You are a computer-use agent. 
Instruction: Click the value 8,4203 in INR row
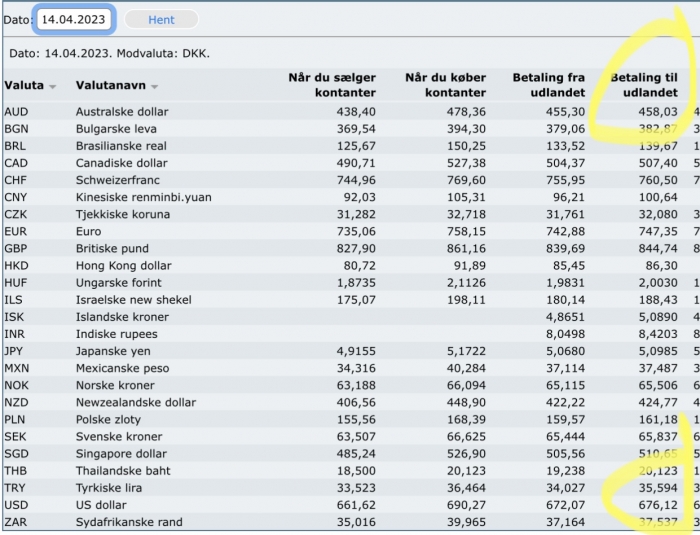[658, 334]
